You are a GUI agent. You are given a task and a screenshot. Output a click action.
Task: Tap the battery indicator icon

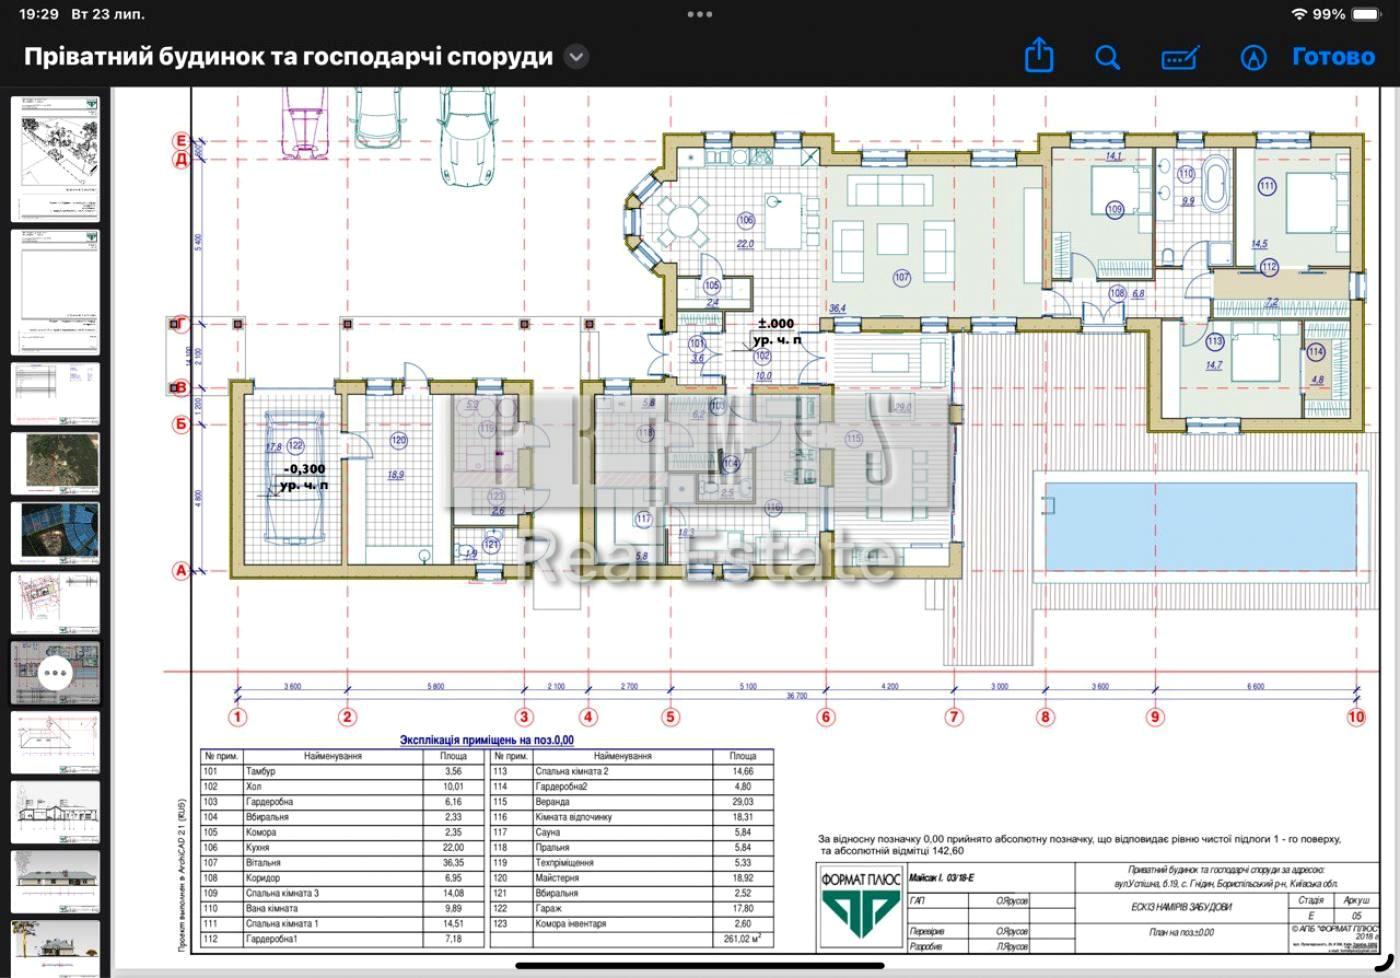[1366, 14]
